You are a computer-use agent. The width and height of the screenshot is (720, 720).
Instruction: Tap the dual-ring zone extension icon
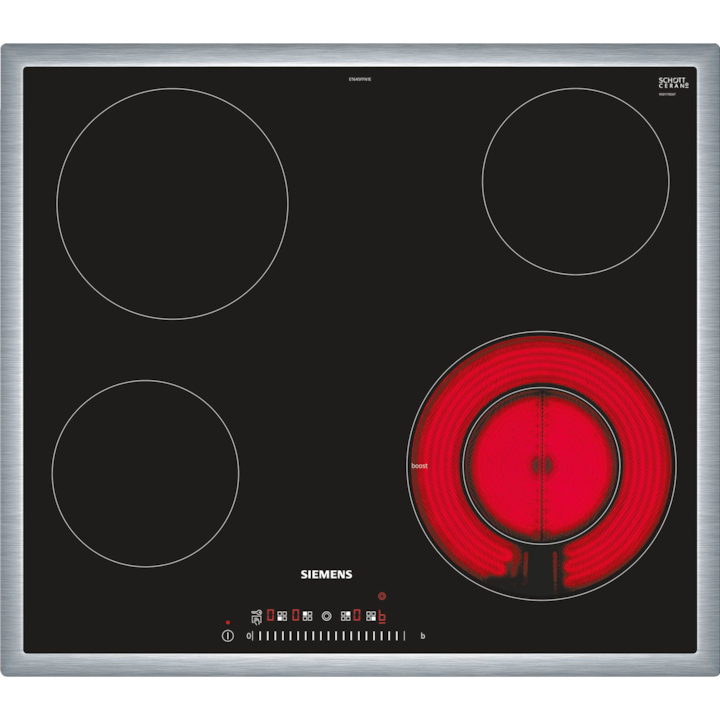click(x=327, y=616)
